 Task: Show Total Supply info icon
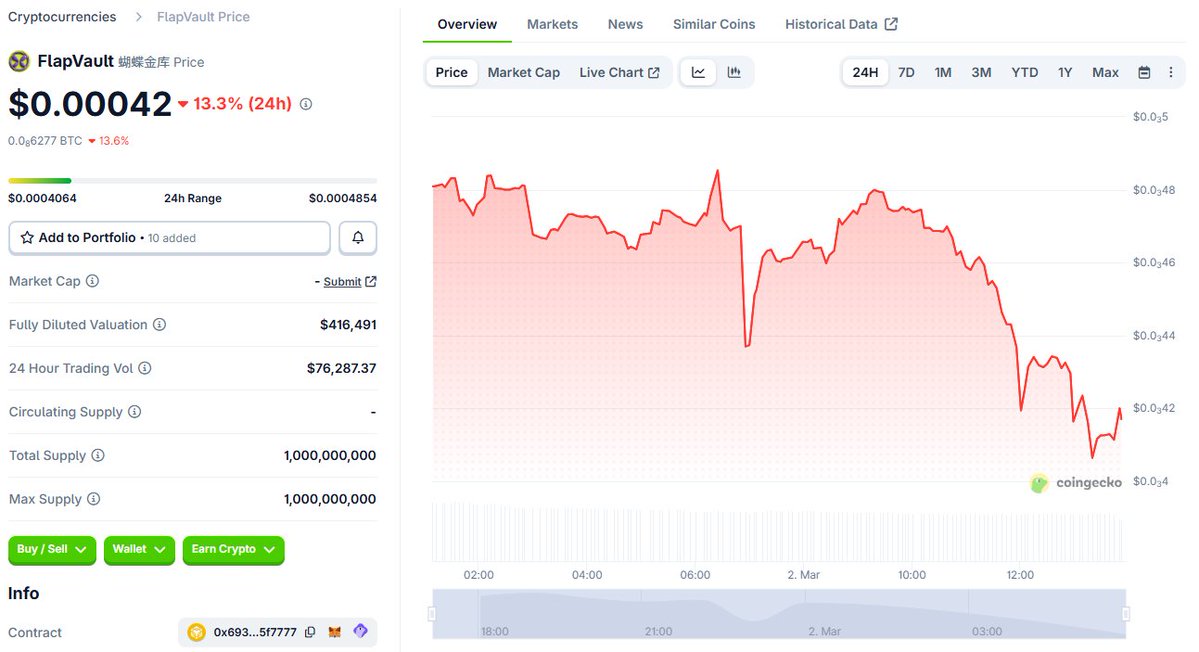[x=98, y=455]
